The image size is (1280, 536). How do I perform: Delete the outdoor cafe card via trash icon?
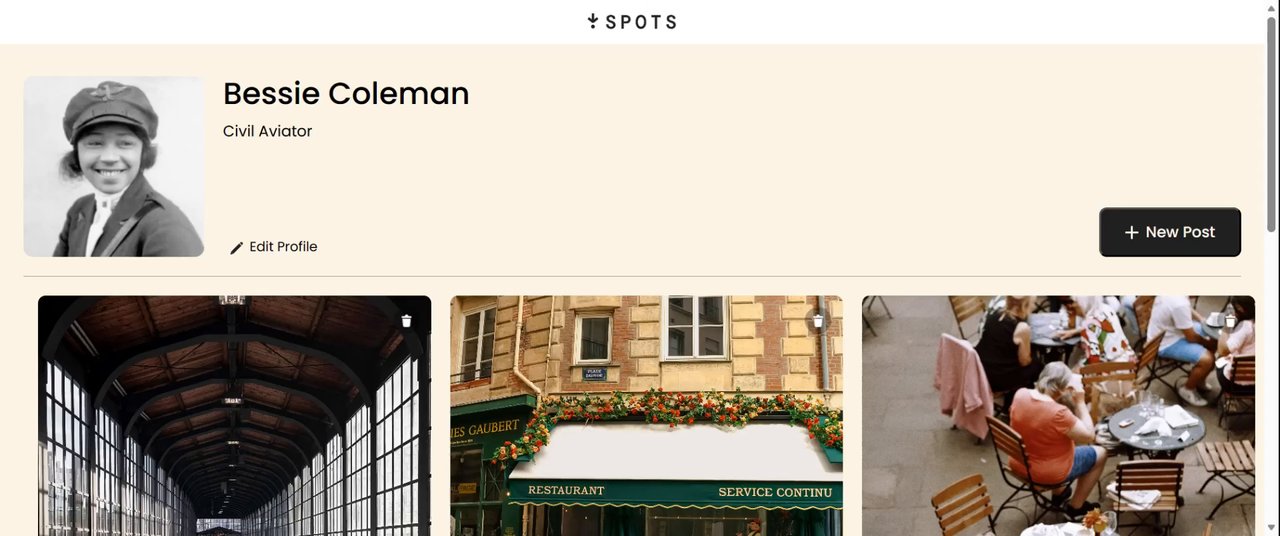click(x=1230, y=321)
